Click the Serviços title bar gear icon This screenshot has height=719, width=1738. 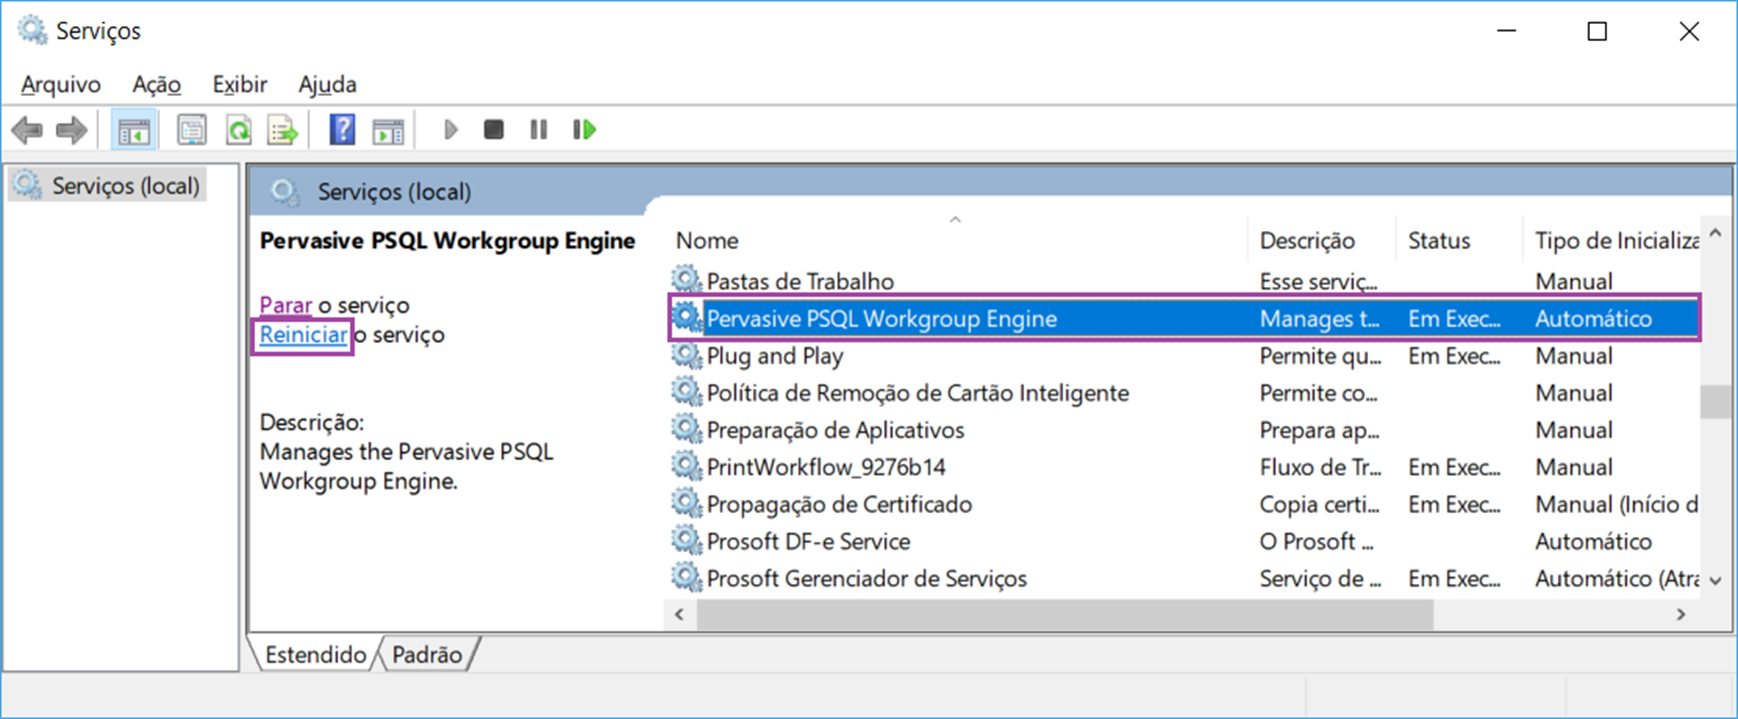pos(32,30)
